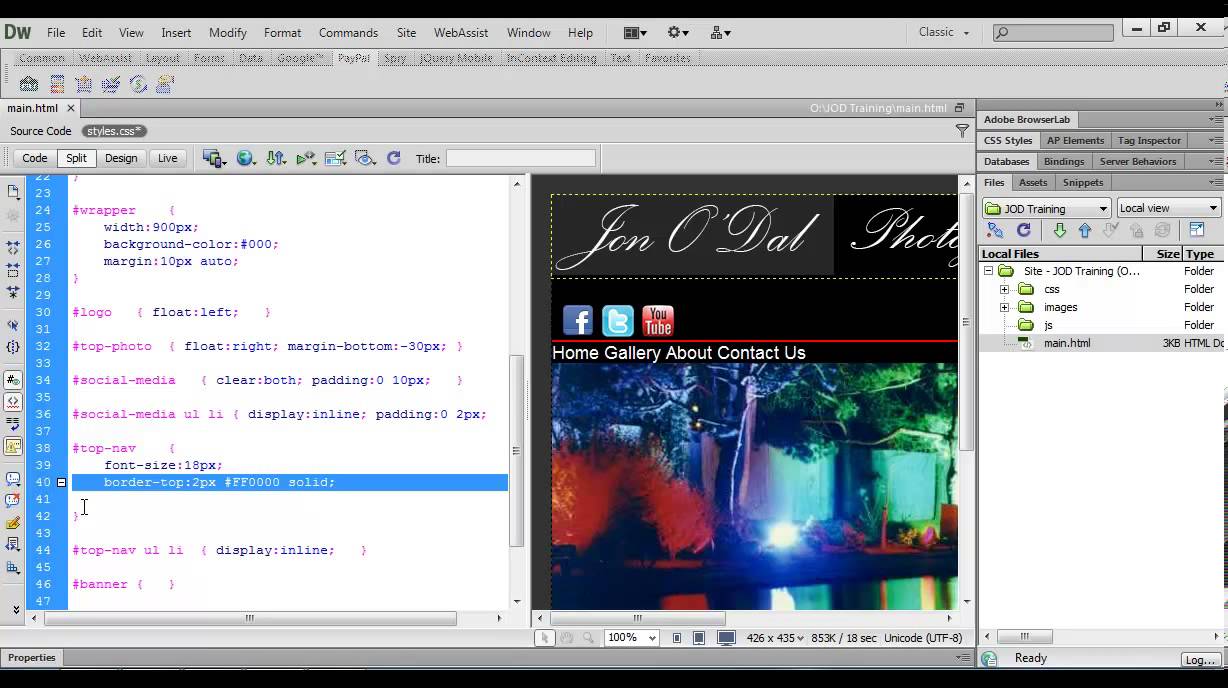The height and width of the screenshot is (688, 1228).
Task: Click the search box in application bar
Action: (x=1053, y=32)
